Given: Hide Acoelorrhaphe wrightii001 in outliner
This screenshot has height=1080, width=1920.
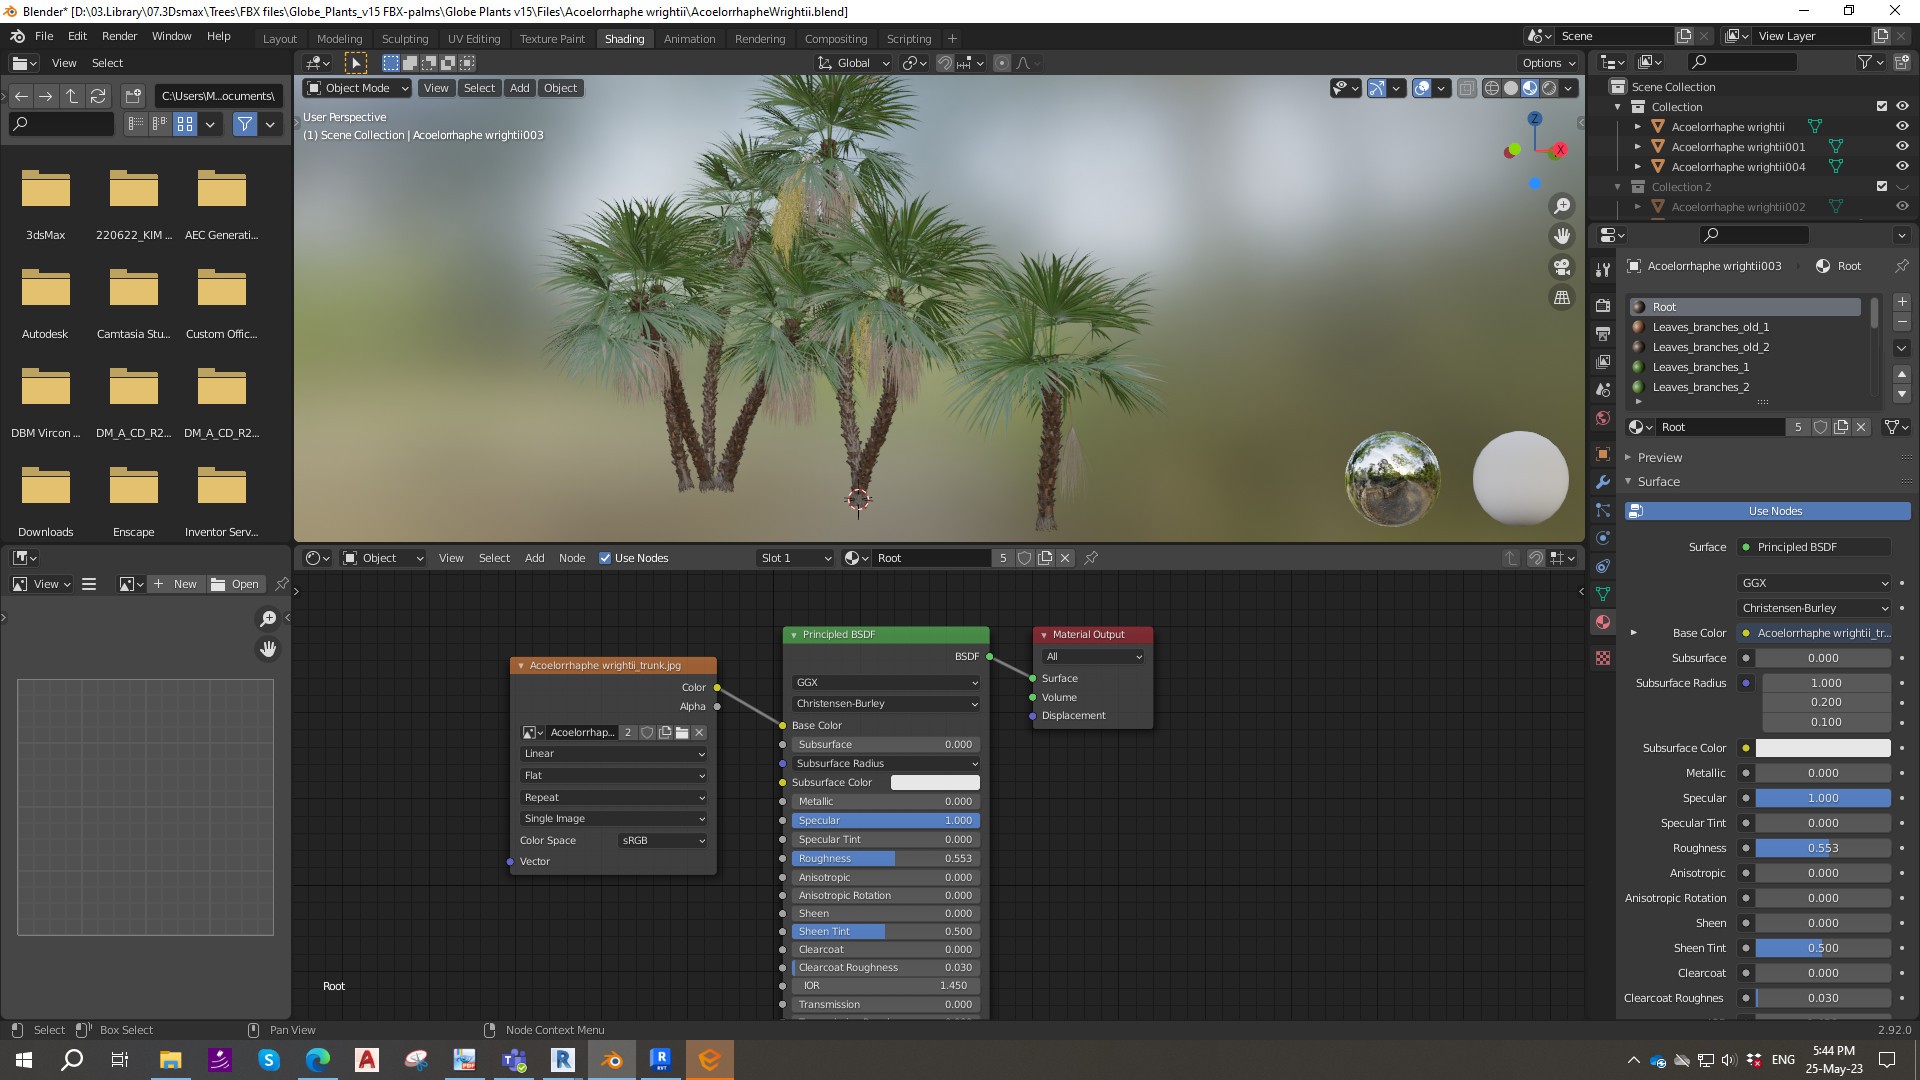Looking at the screenshot, I should click(1902, 147).
